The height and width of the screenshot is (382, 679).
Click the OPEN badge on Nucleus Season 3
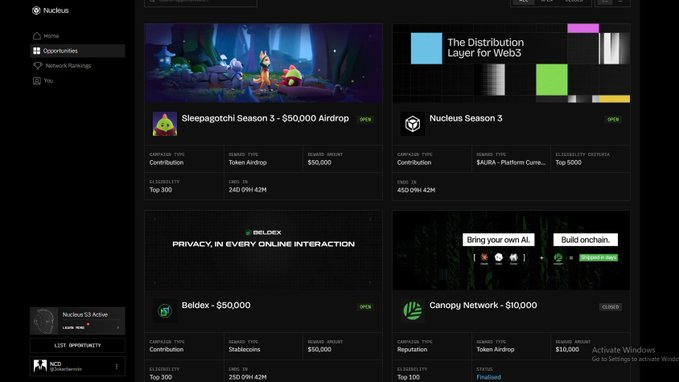point(613,120)
